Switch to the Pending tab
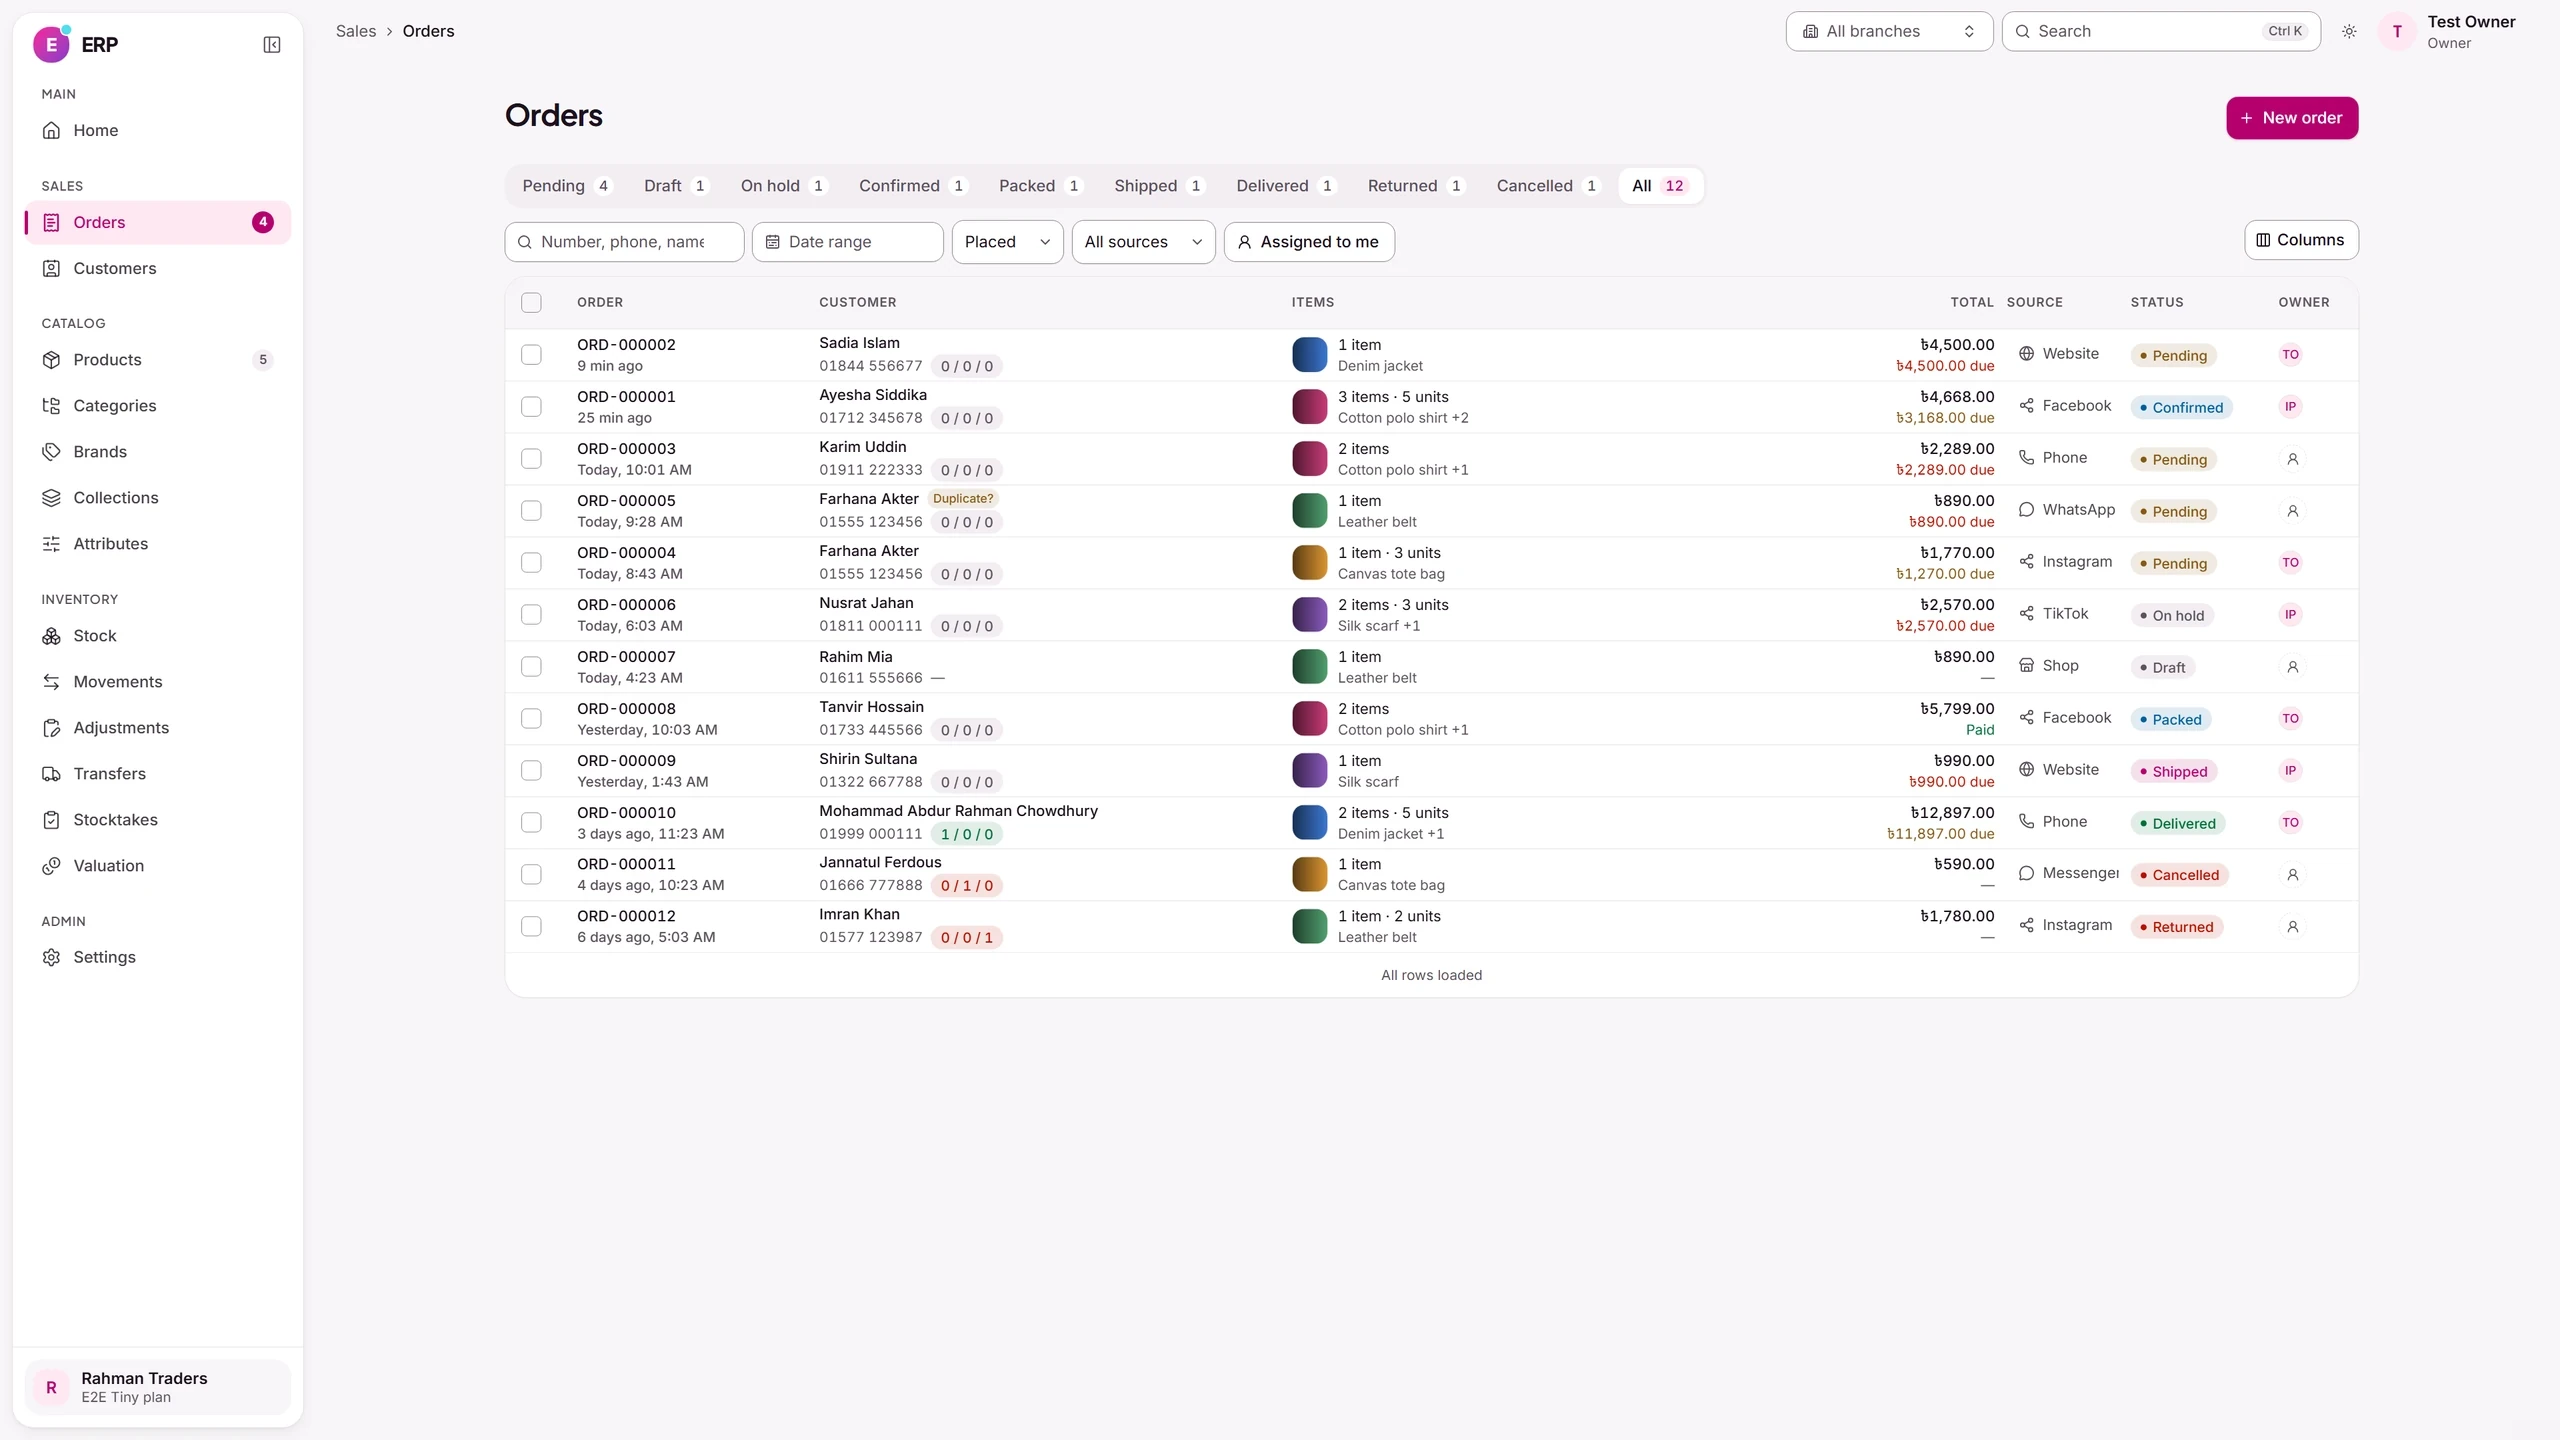This screenshot has width=2560, height=1440. [566, 186]
